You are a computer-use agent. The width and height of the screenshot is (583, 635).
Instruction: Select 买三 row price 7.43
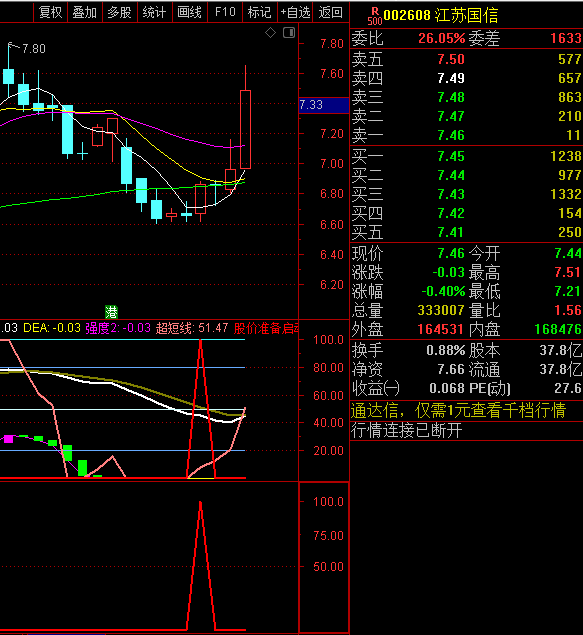(451, 194)
